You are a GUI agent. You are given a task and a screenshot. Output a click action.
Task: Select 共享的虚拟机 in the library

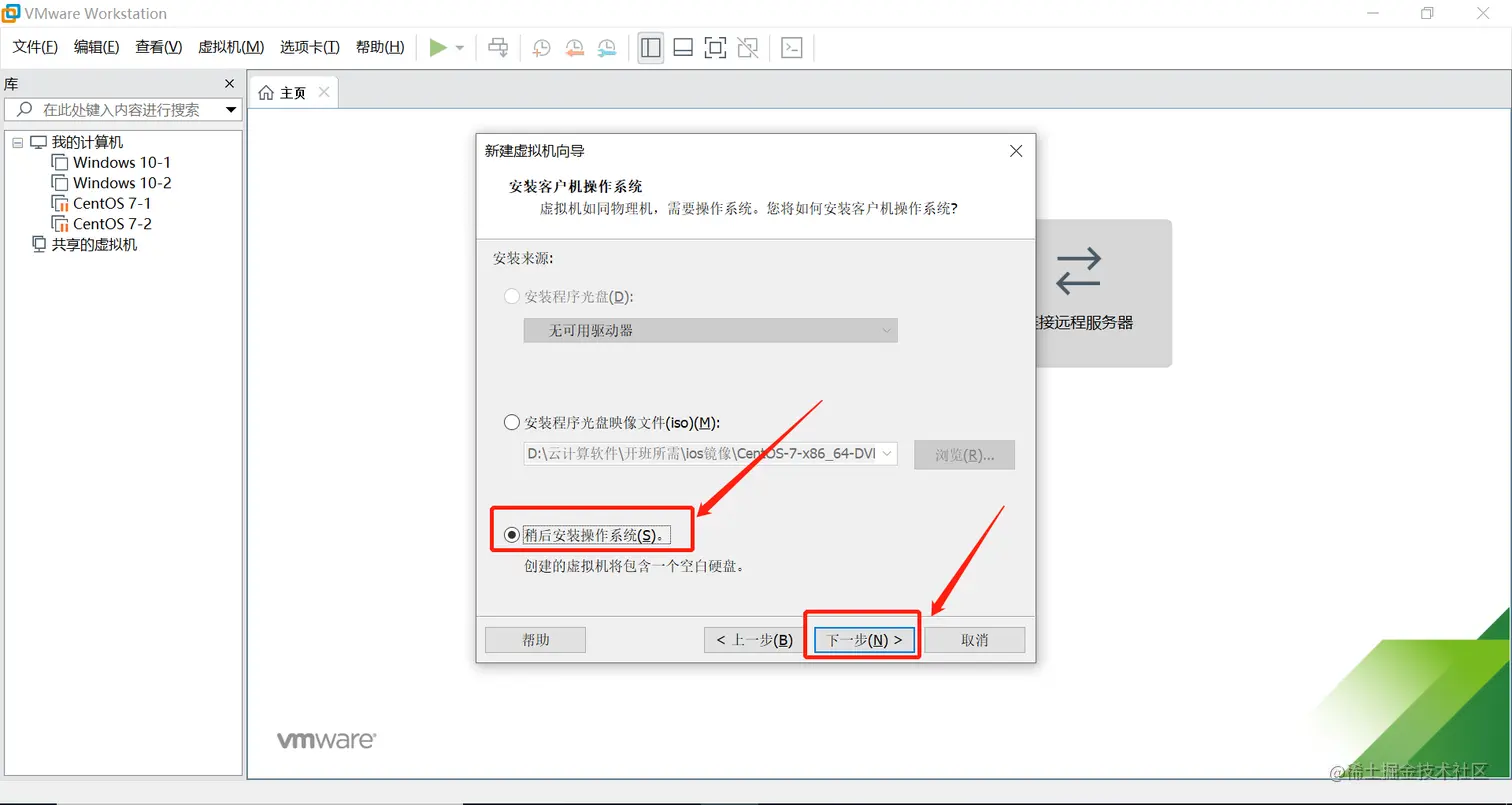pyautogui.click(x=94, y=244)
